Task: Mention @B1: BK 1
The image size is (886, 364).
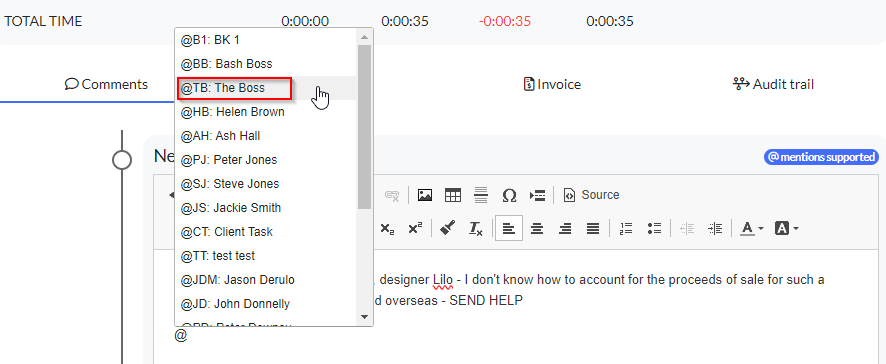Action: [x=266, y=40]
